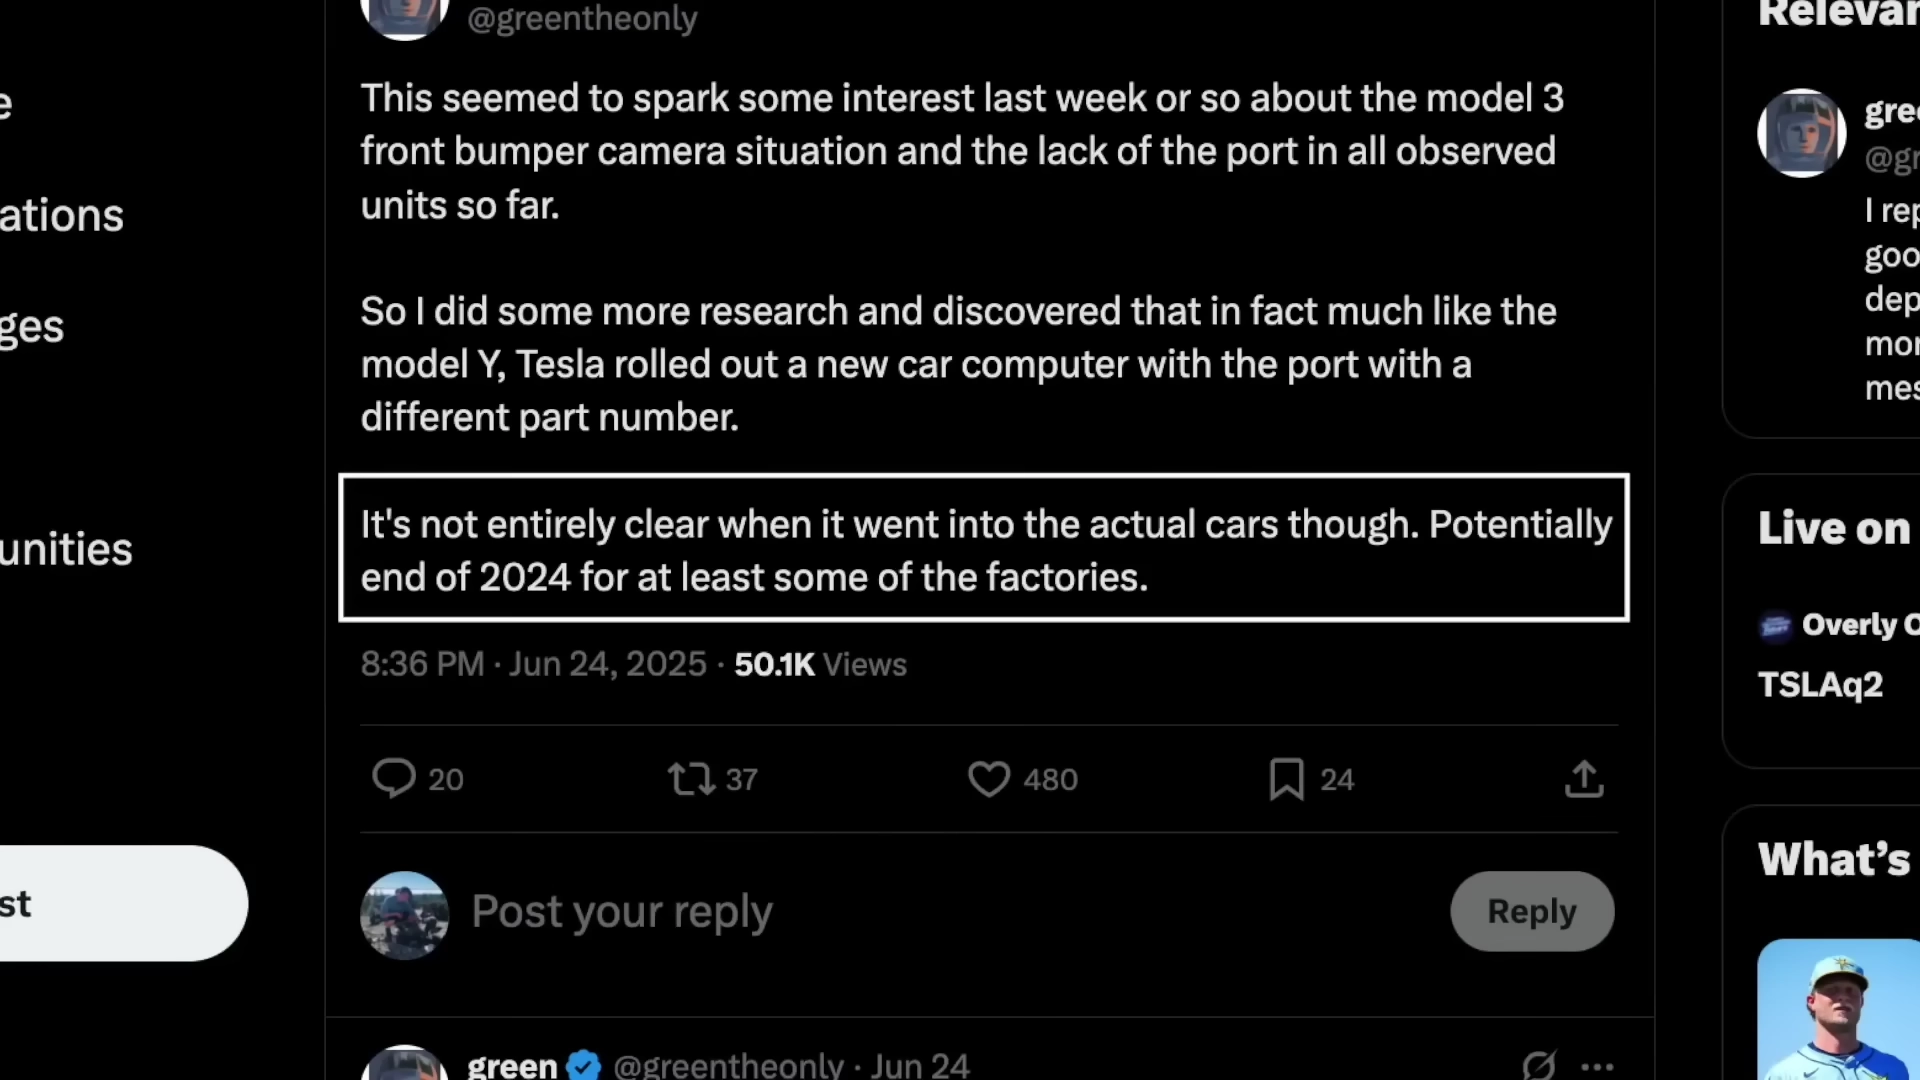Image resolution: width=1920 pixels, height=1080 pixels.
Task: Open @greentheonly's profile avatar
Action: pyautogui.click(x=404, y=15)
